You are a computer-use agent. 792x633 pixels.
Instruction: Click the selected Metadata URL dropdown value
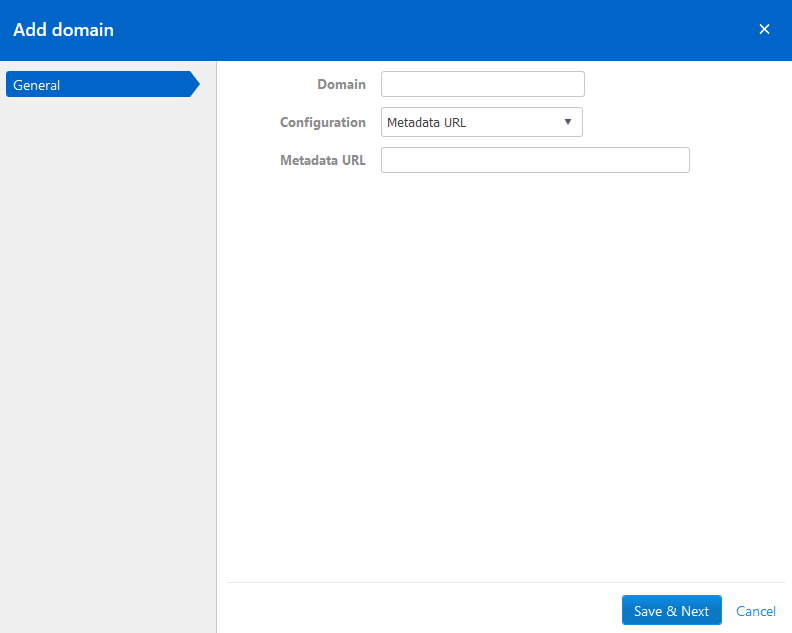pos(427,123)
